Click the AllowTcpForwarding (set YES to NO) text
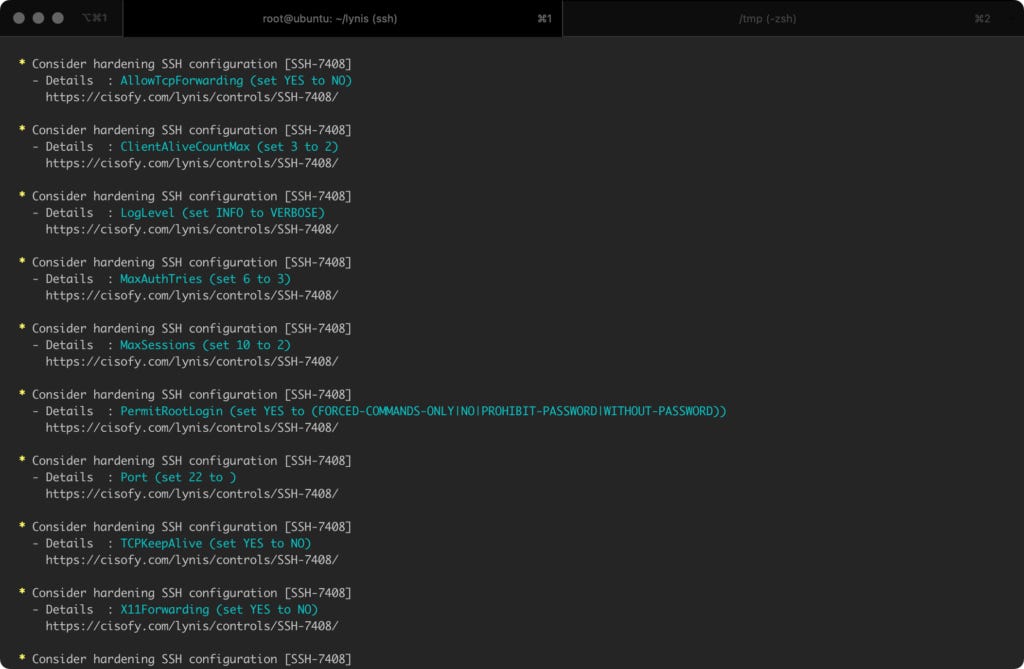This screenshot has height=669, width=1024. point(236,80)
